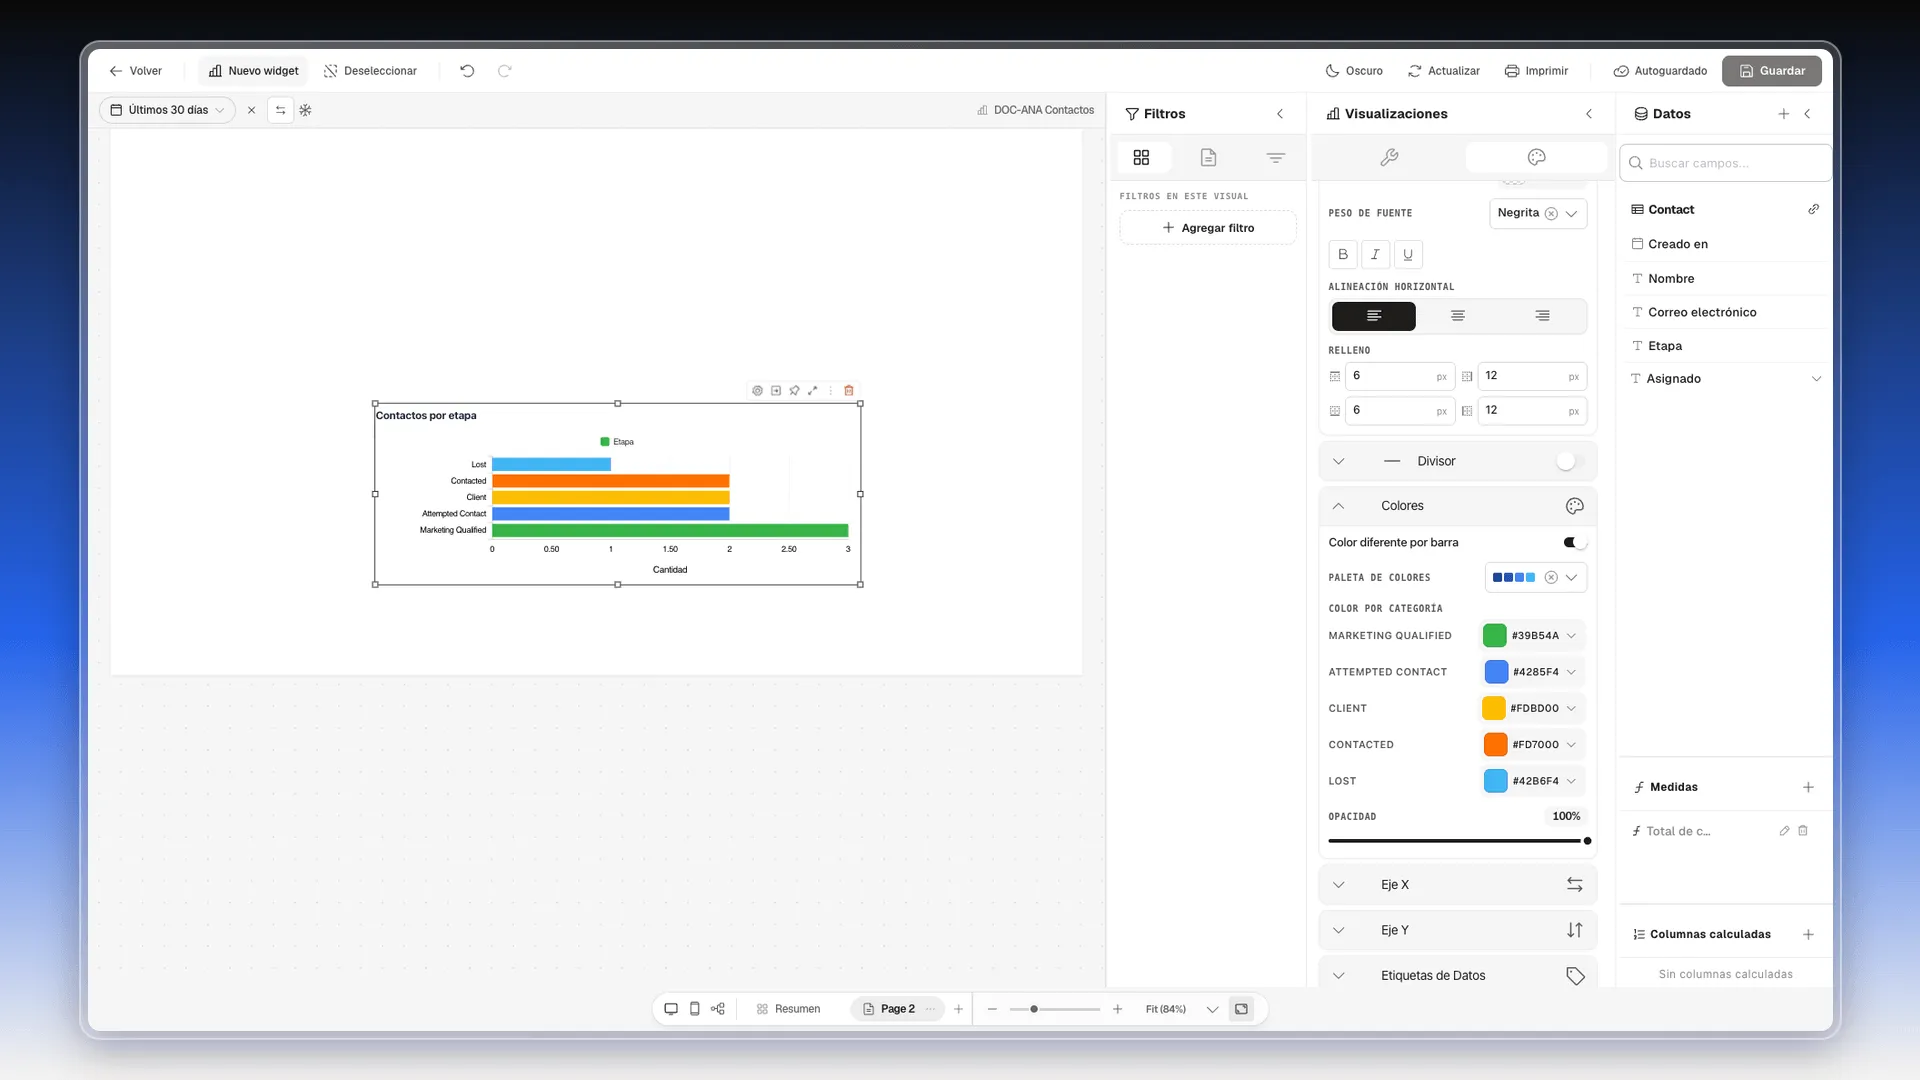The width and height of the screenshot is (1920, 1080).
Task: Click the Nuevo widget button
Action: (x=254, y=71)
